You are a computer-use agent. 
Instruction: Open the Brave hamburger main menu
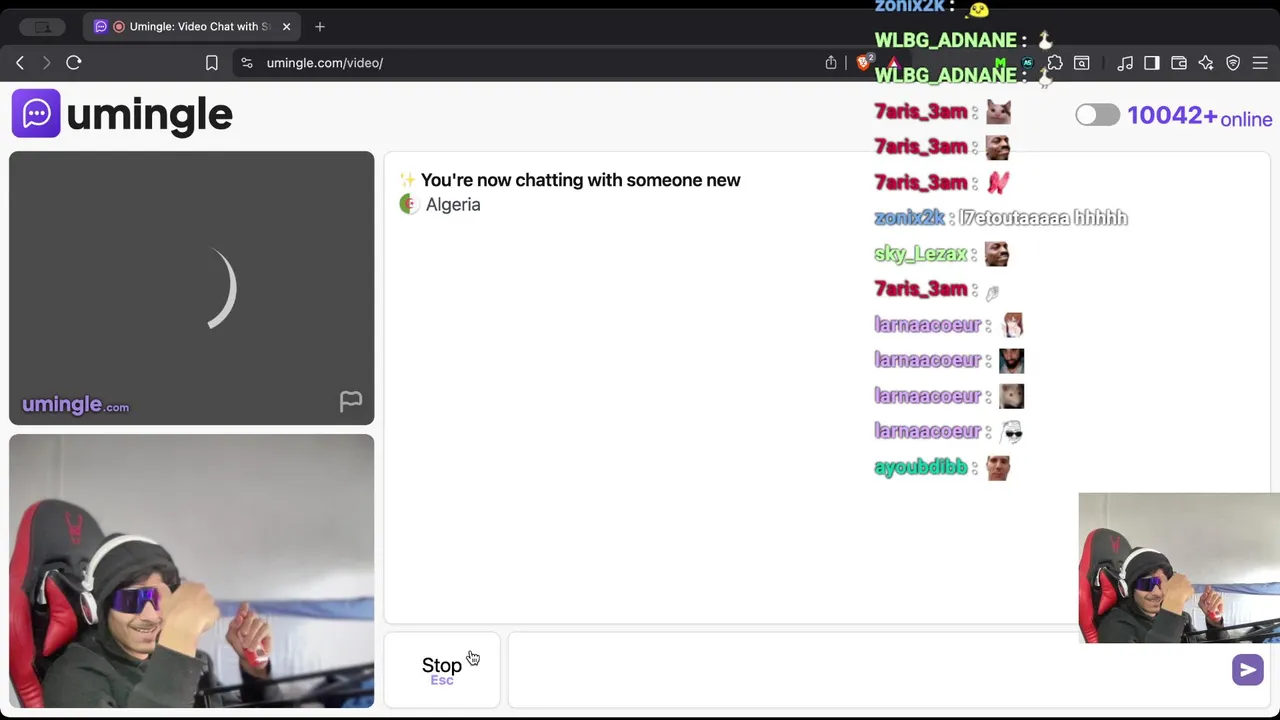1260,63
